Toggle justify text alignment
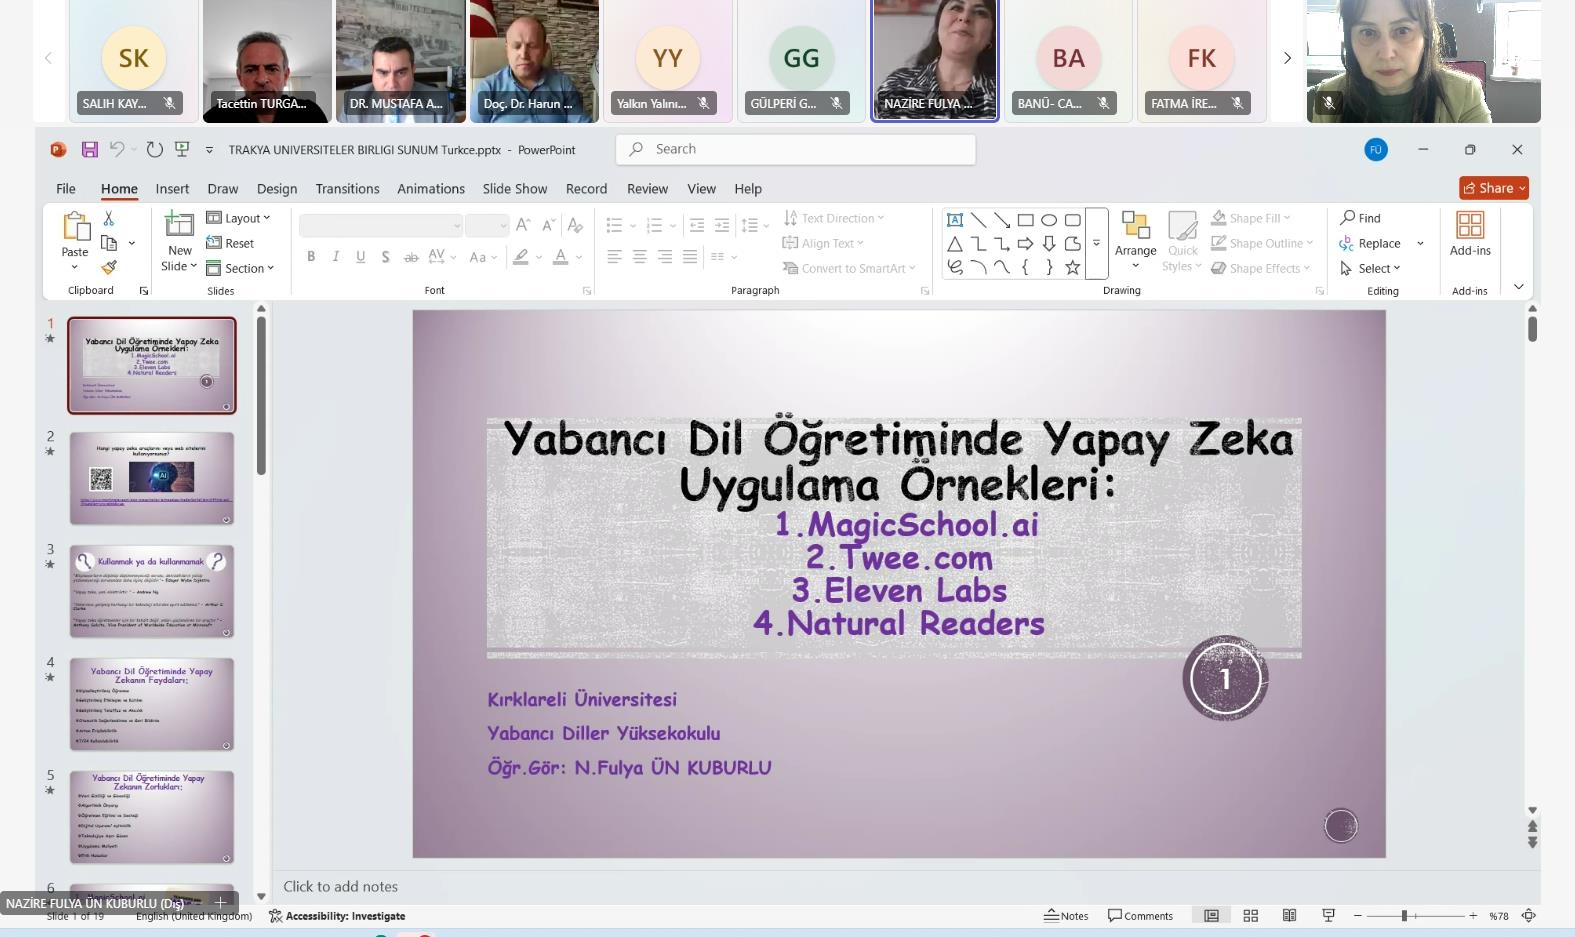This screenshot has height=937, width=1575. 689,257
